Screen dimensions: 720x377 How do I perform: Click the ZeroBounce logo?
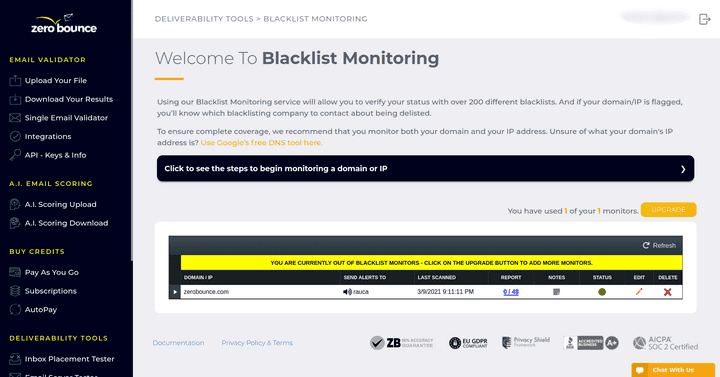tap(64, 24)
